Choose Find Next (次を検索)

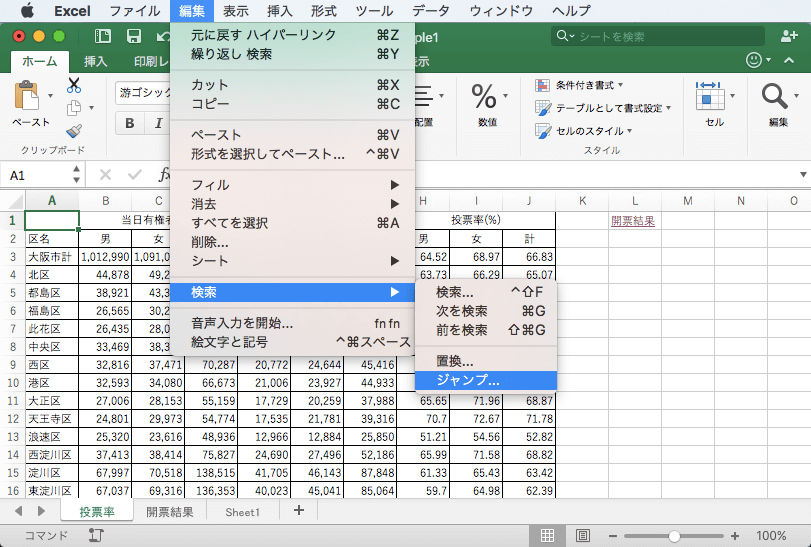(x=486, y=311)
